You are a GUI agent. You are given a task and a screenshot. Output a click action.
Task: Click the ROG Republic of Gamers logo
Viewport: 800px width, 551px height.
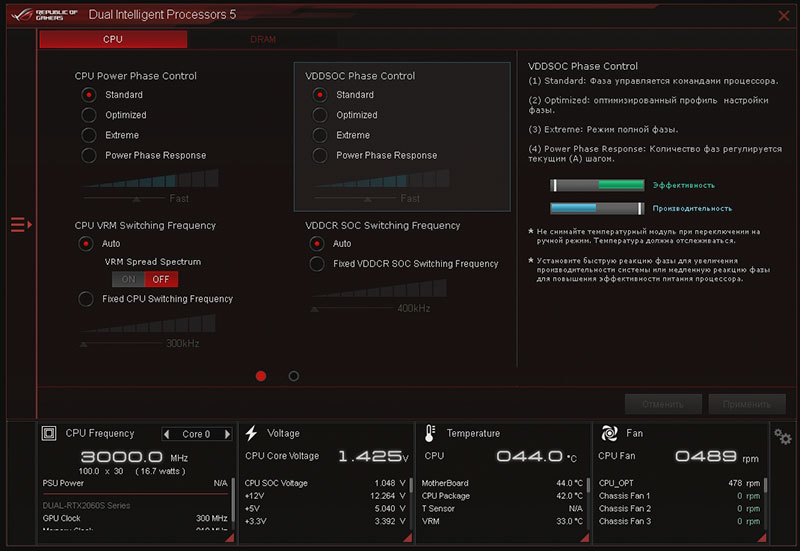(44, 15)
